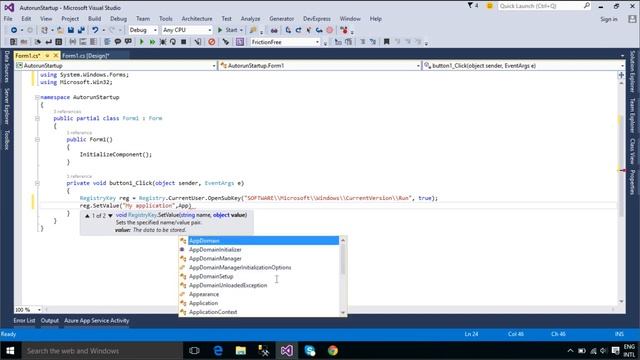Switch to Form1.cs [Design] tab
Image resolution: width=640 pixels, height=360 pixels.
point(86,56)
